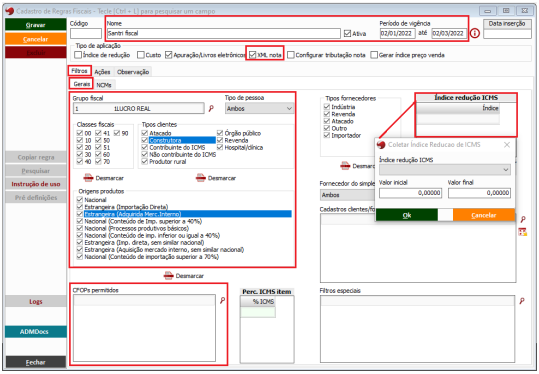Click the Data inserção field

[507, 34]
